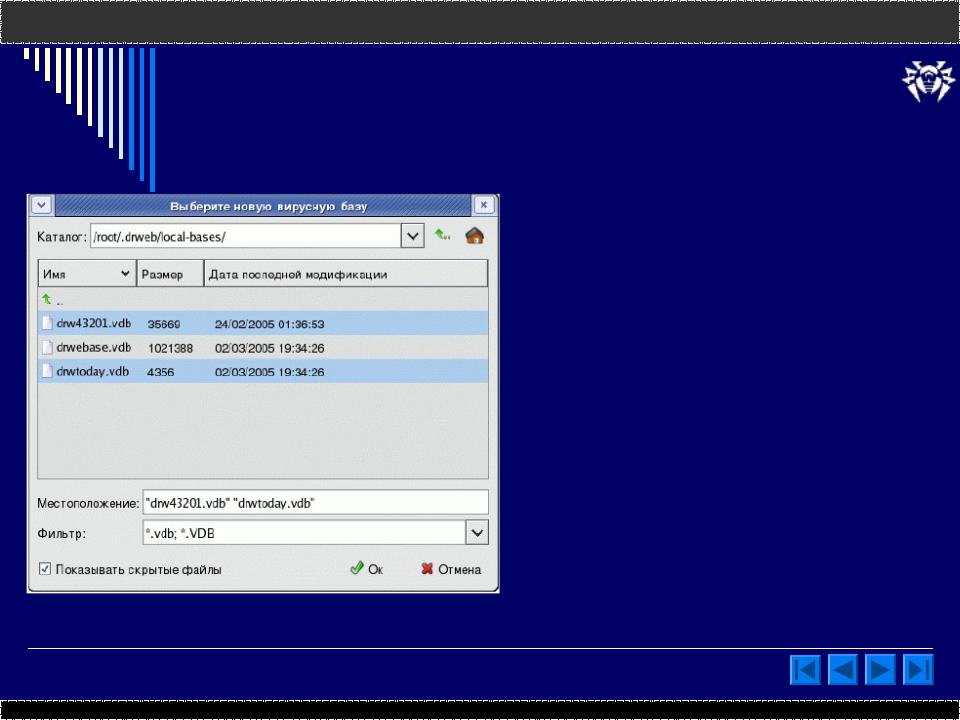Sort by Дата последней модификации column
The image size is (960, 720).
[x=346, y=274]
